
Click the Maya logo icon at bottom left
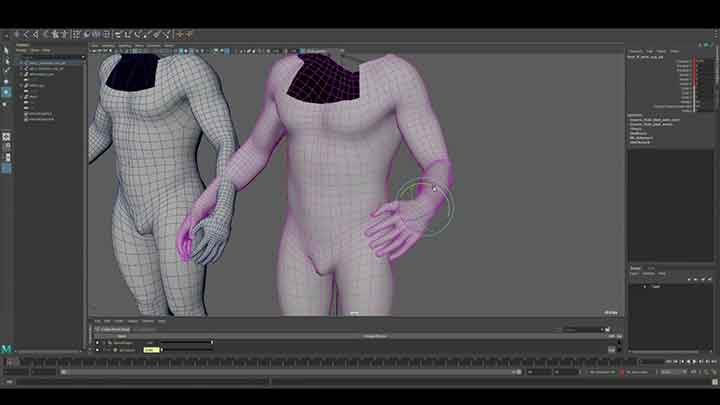(6, 349)
